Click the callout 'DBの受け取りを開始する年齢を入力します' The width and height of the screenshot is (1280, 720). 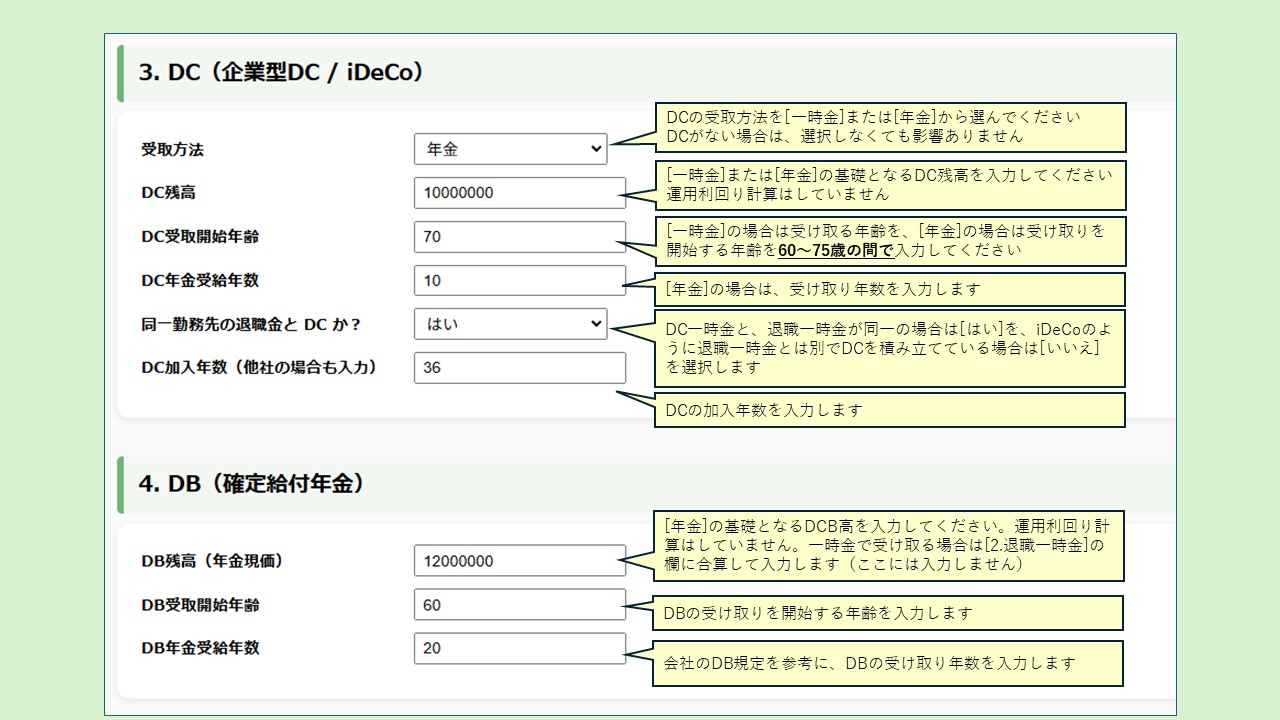click(888, 613)
